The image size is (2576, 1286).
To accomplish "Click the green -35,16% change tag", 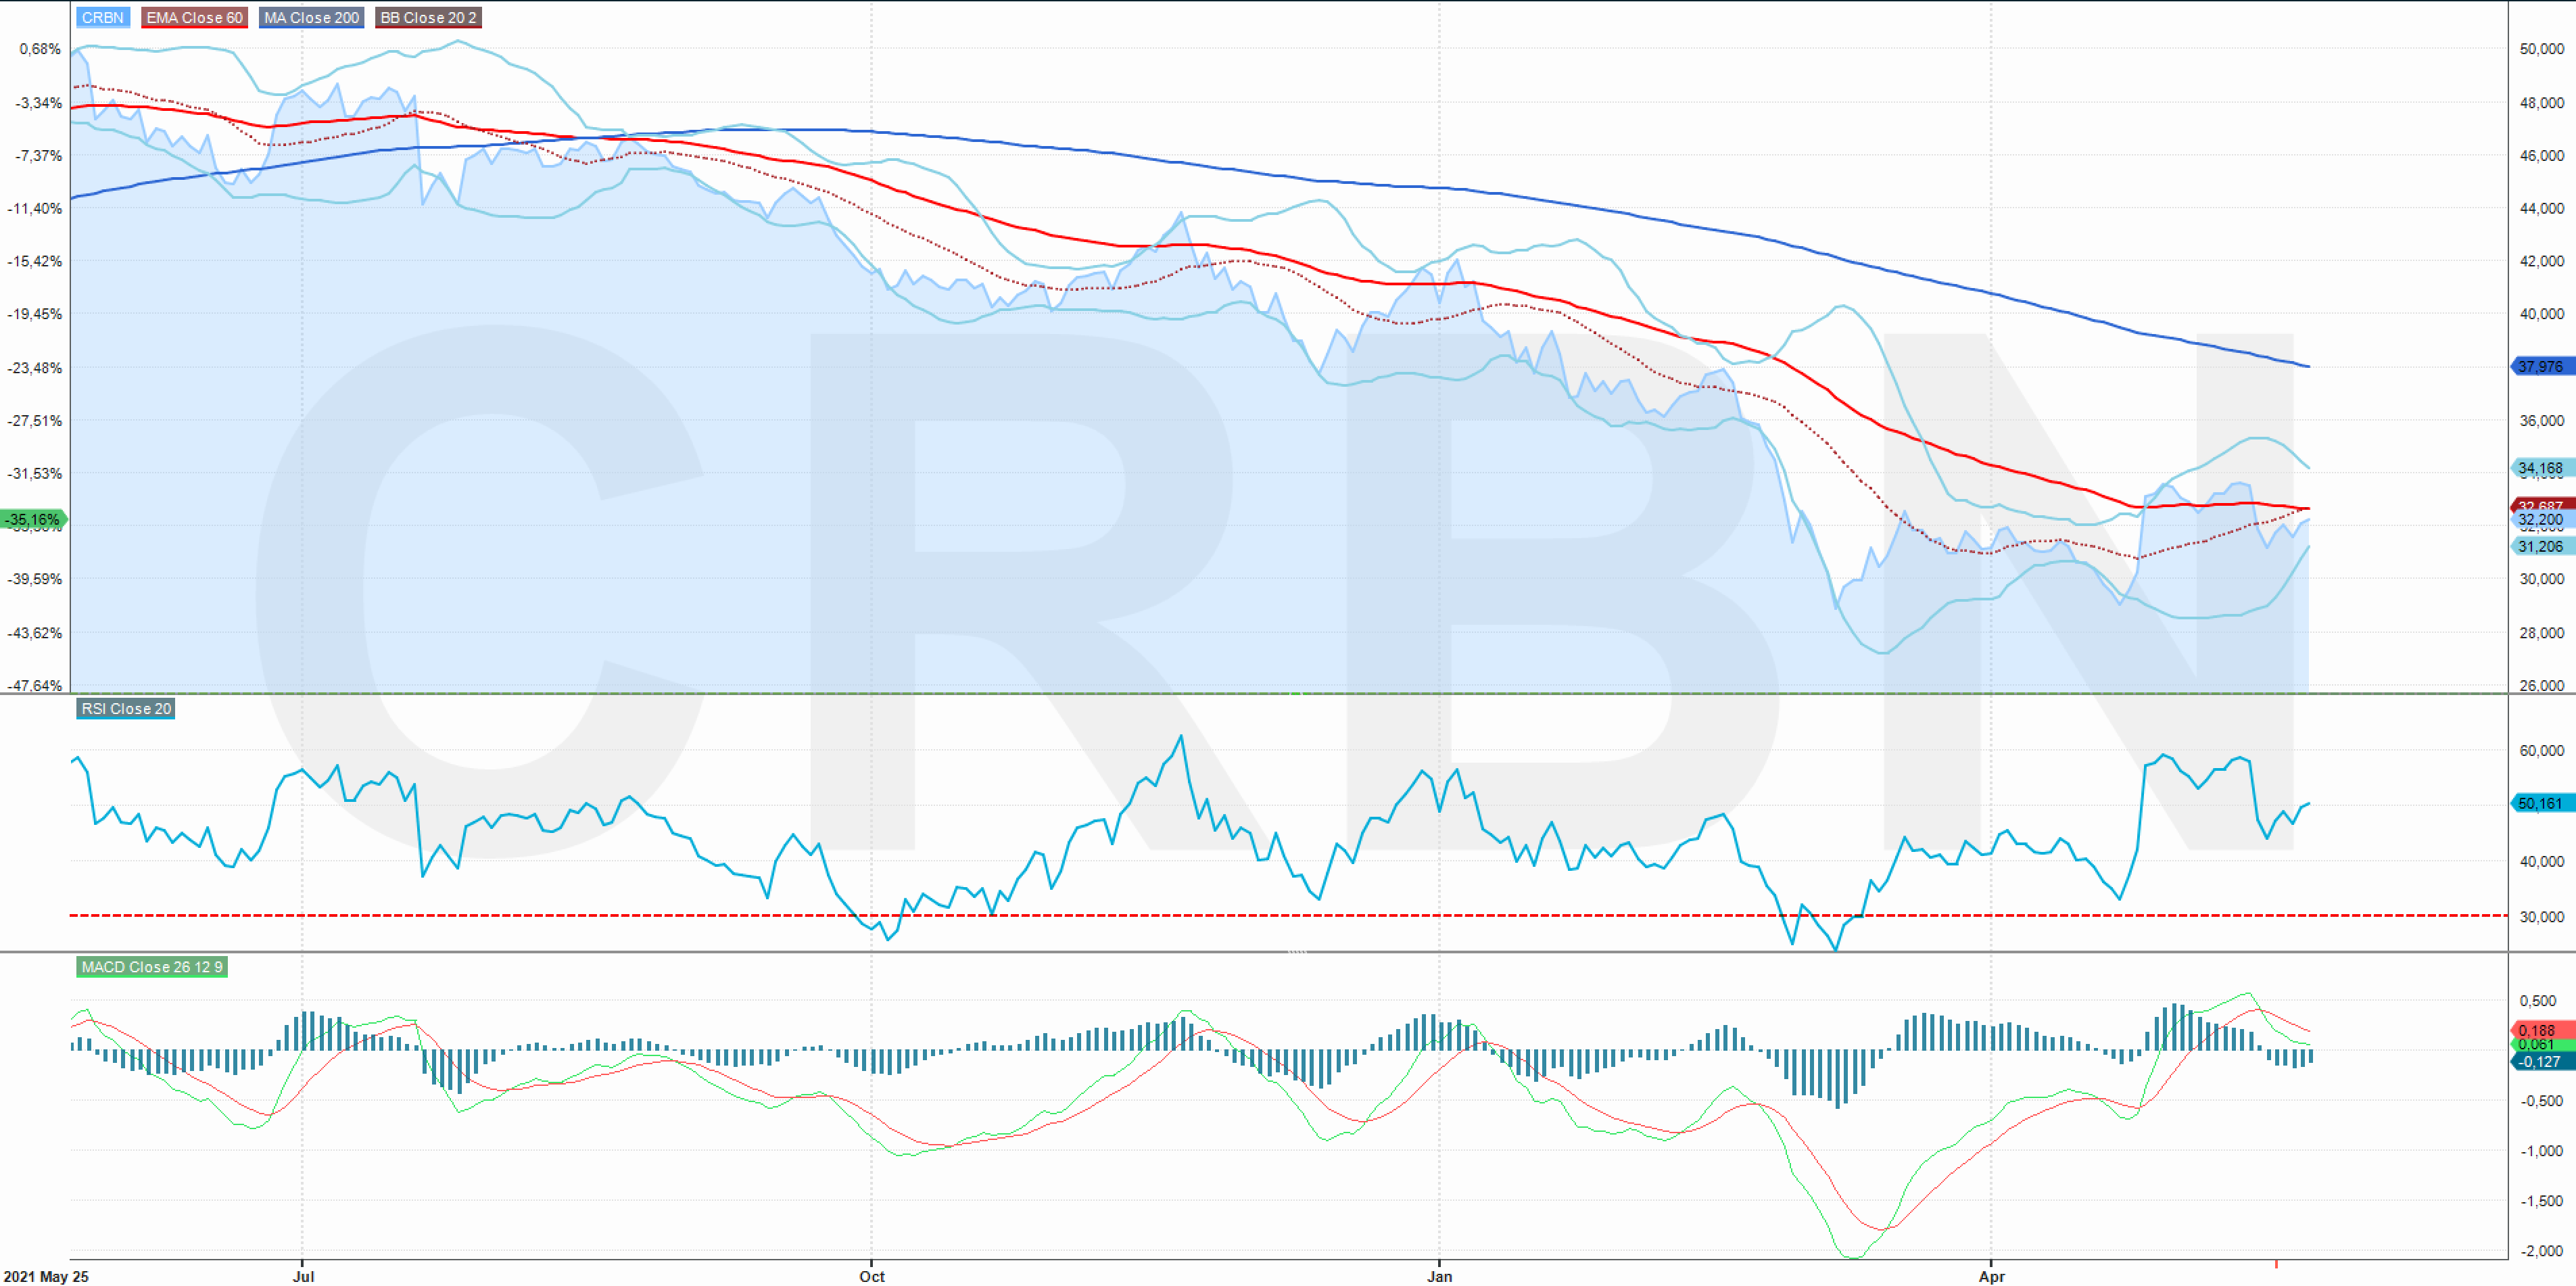I will (33, 520).
